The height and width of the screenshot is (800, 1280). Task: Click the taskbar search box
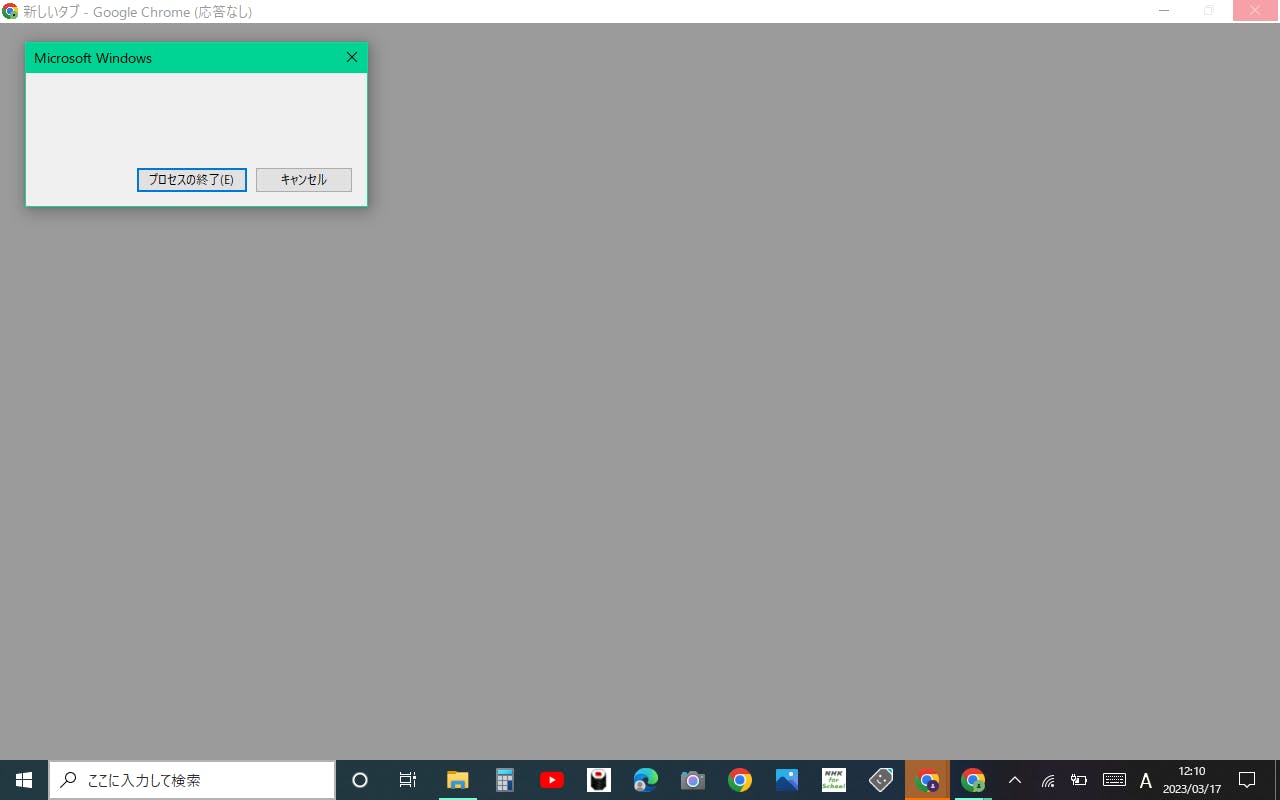(x=192, y=780)
